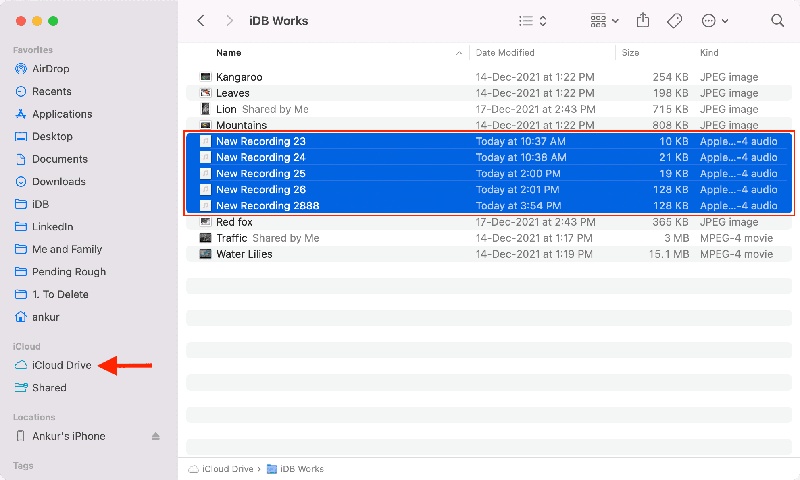The width and height of the screenshot is (800, 480).
Task: Select New Recording 26
Action: tap(489, 189)
